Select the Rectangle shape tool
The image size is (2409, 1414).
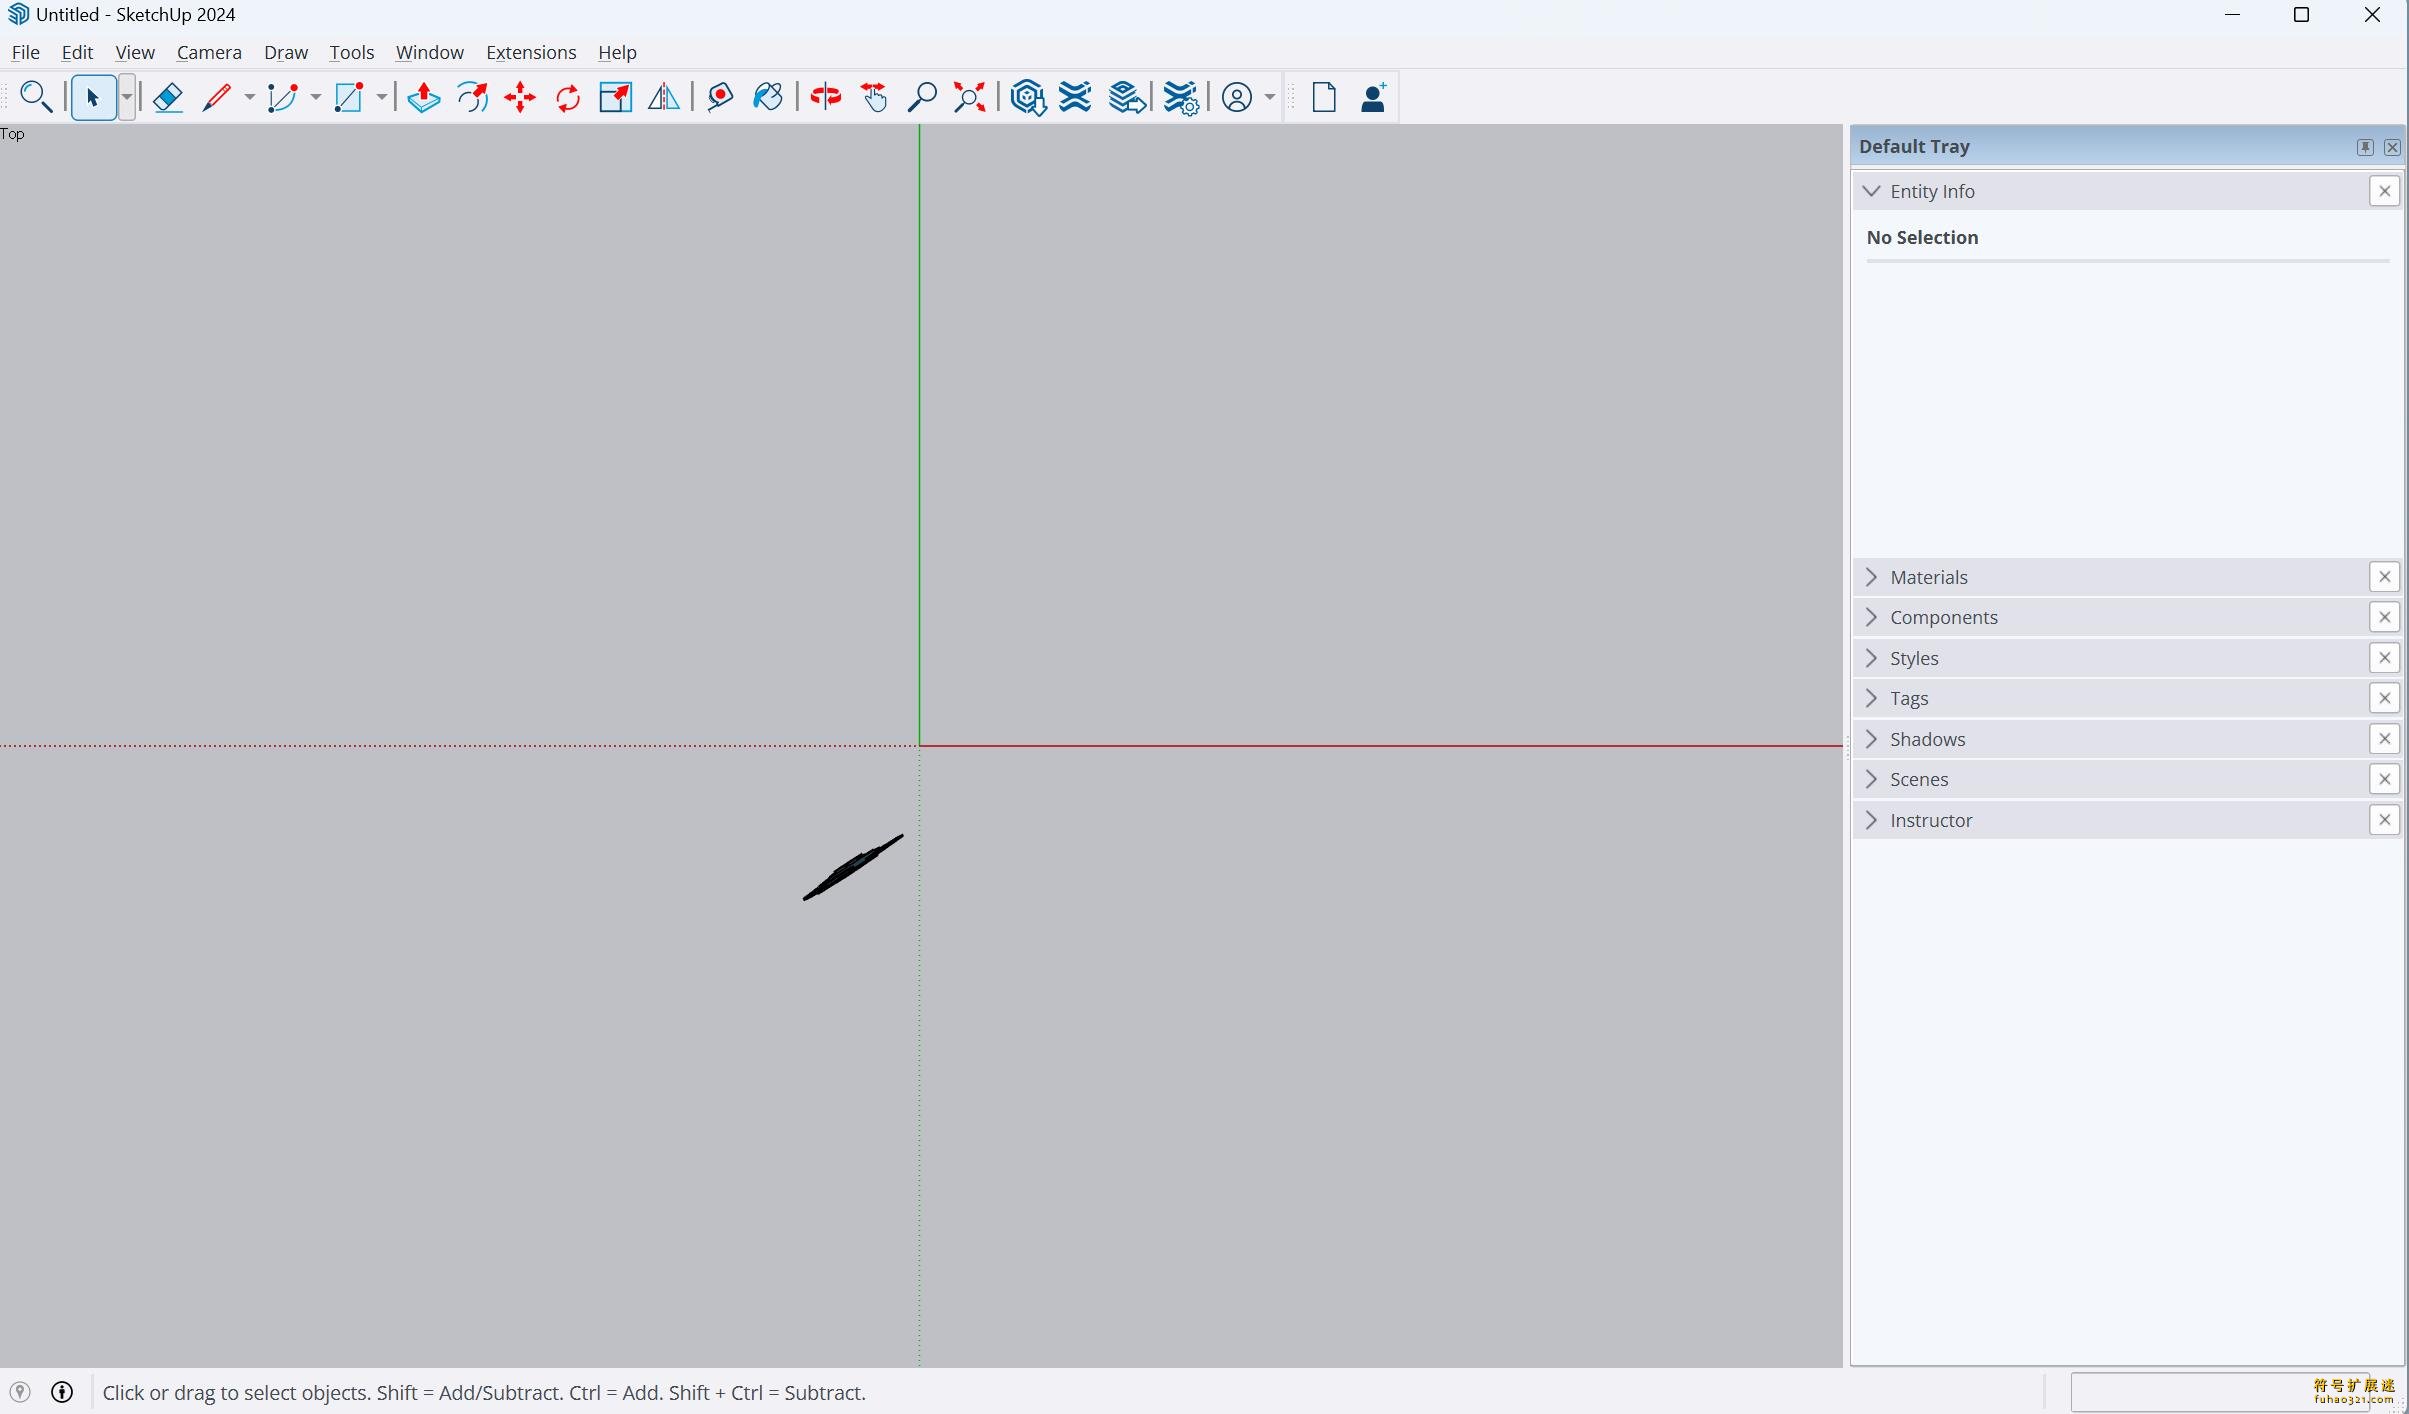point(348,97)
